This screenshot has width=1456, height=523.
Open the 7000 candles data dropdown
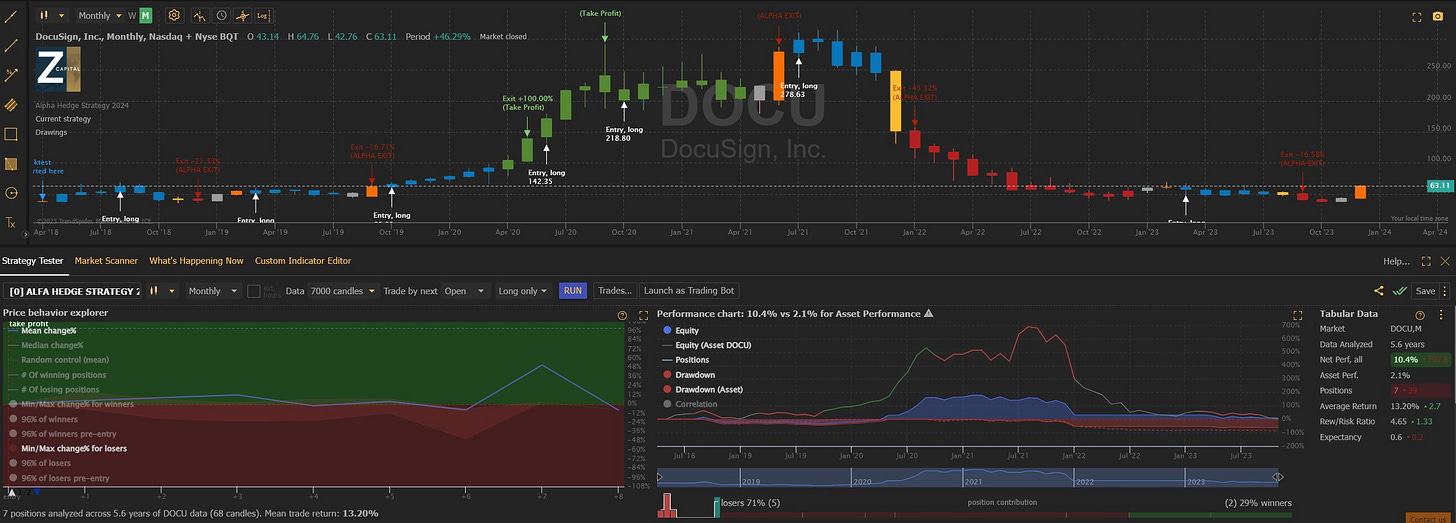[344, 291]
